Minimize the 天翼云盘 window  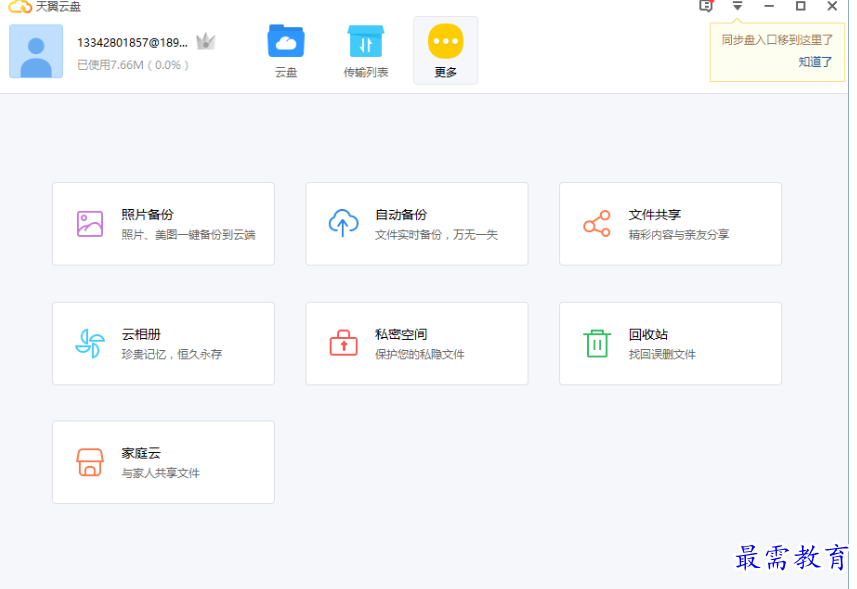tap(769, 6)
